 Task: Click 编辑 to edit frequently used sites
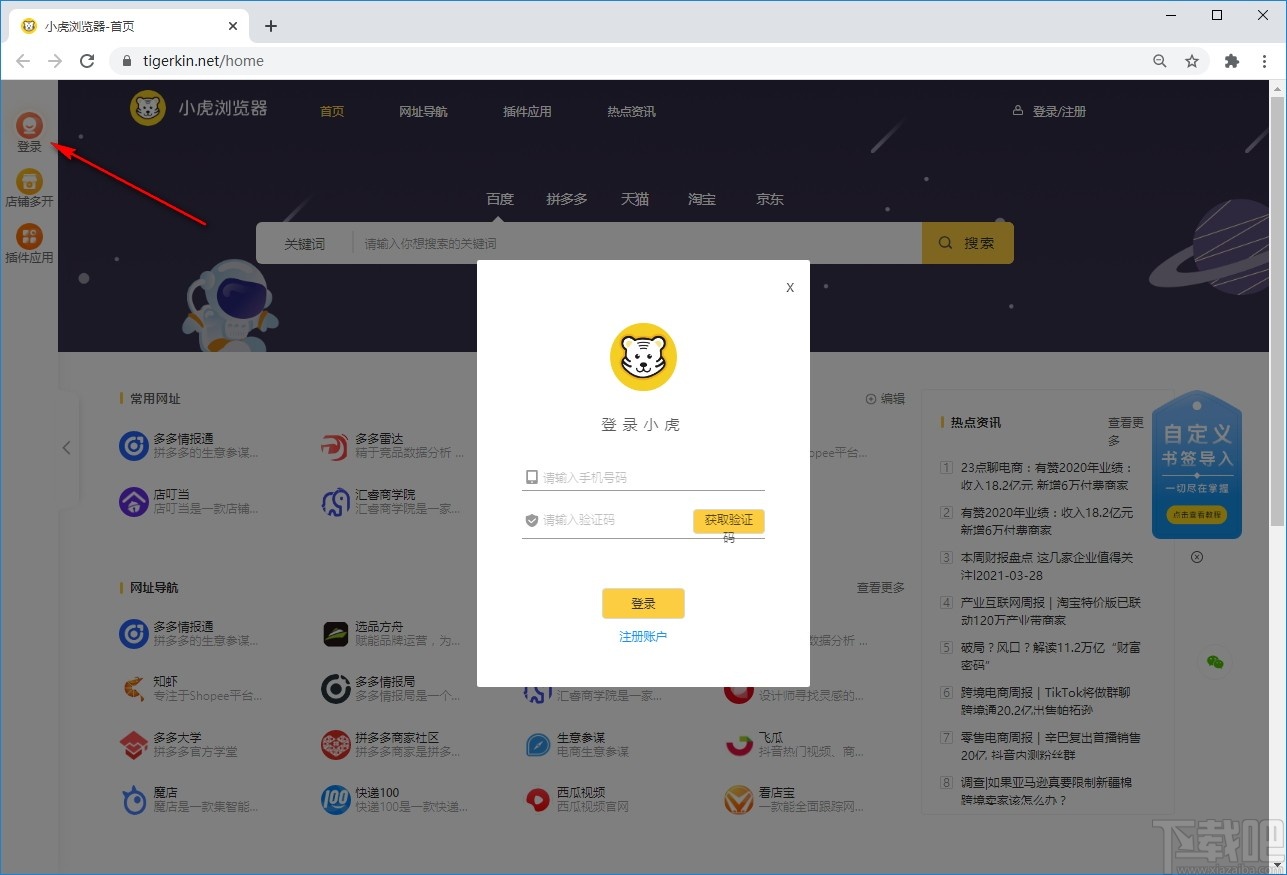click(885, 398)
